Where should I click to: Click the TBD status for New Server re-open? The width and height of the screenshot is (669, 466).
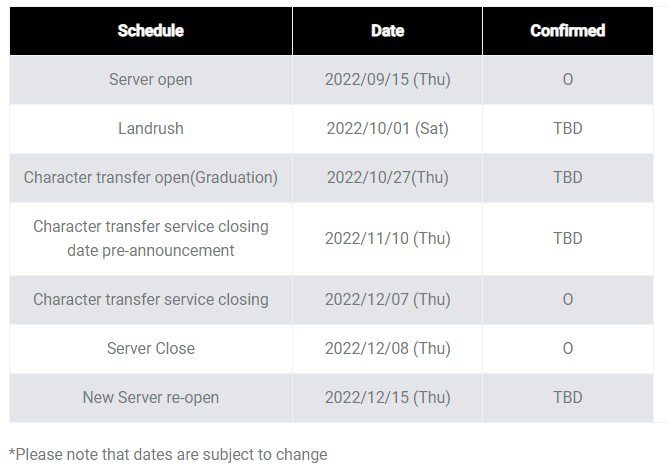[567, 398]
